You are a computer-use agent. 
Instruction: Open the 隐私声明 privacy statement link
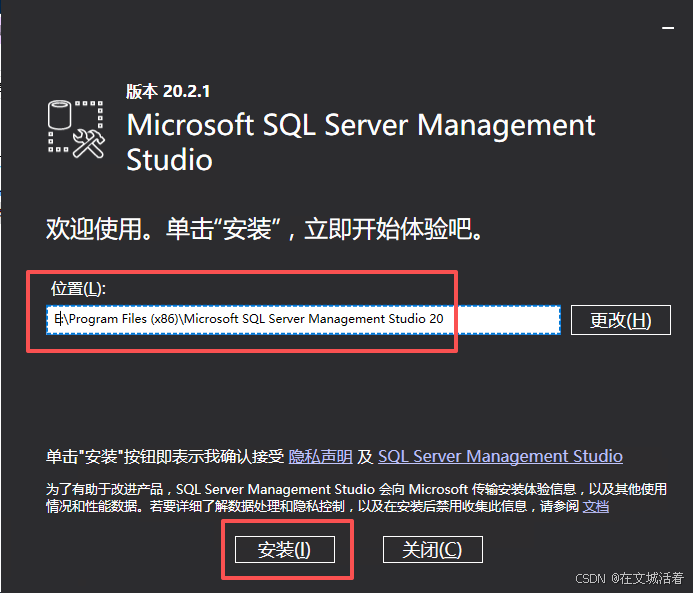click(x=320, y=456)
